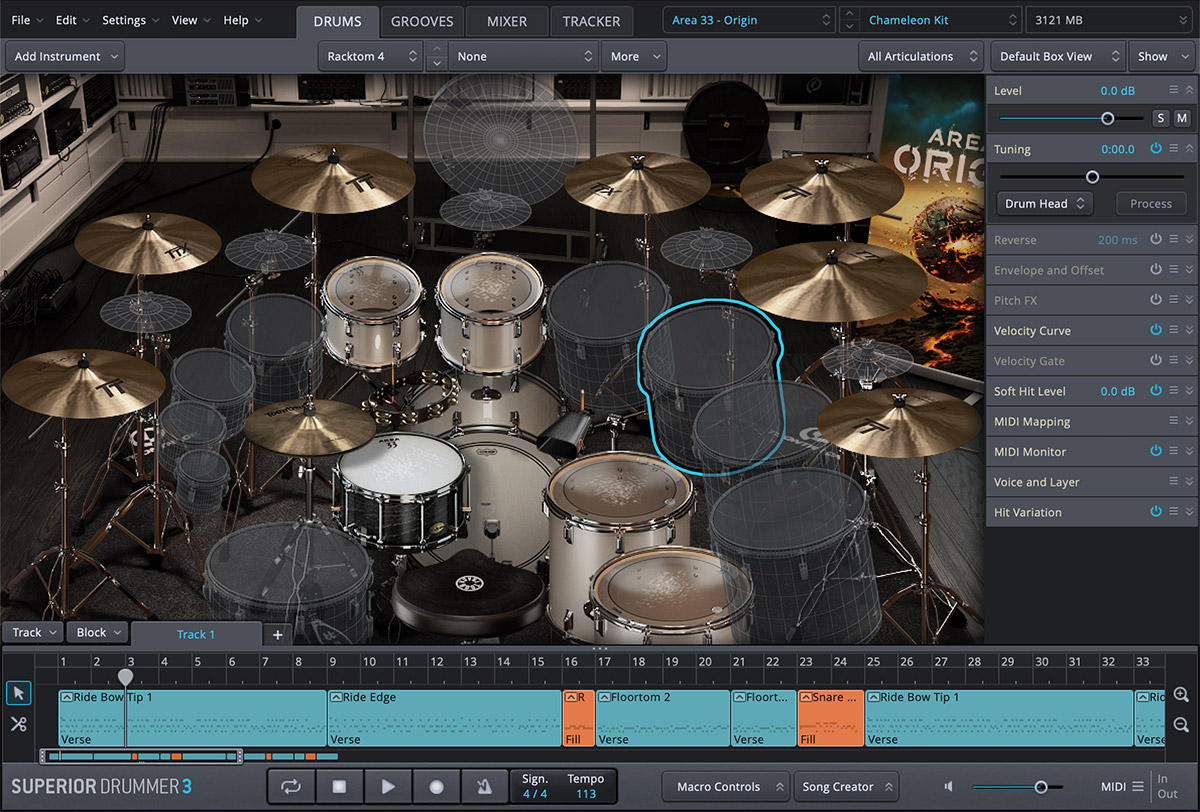Click the record button
Viewport: 1200px width, 812px height.
point(436,787)
